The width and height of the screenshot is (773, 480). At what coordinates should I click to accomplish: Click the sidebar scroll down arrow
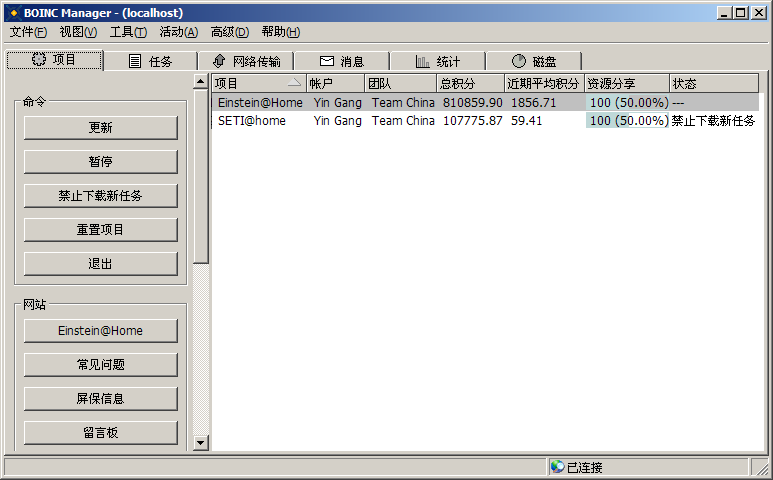tap(200, 443)
